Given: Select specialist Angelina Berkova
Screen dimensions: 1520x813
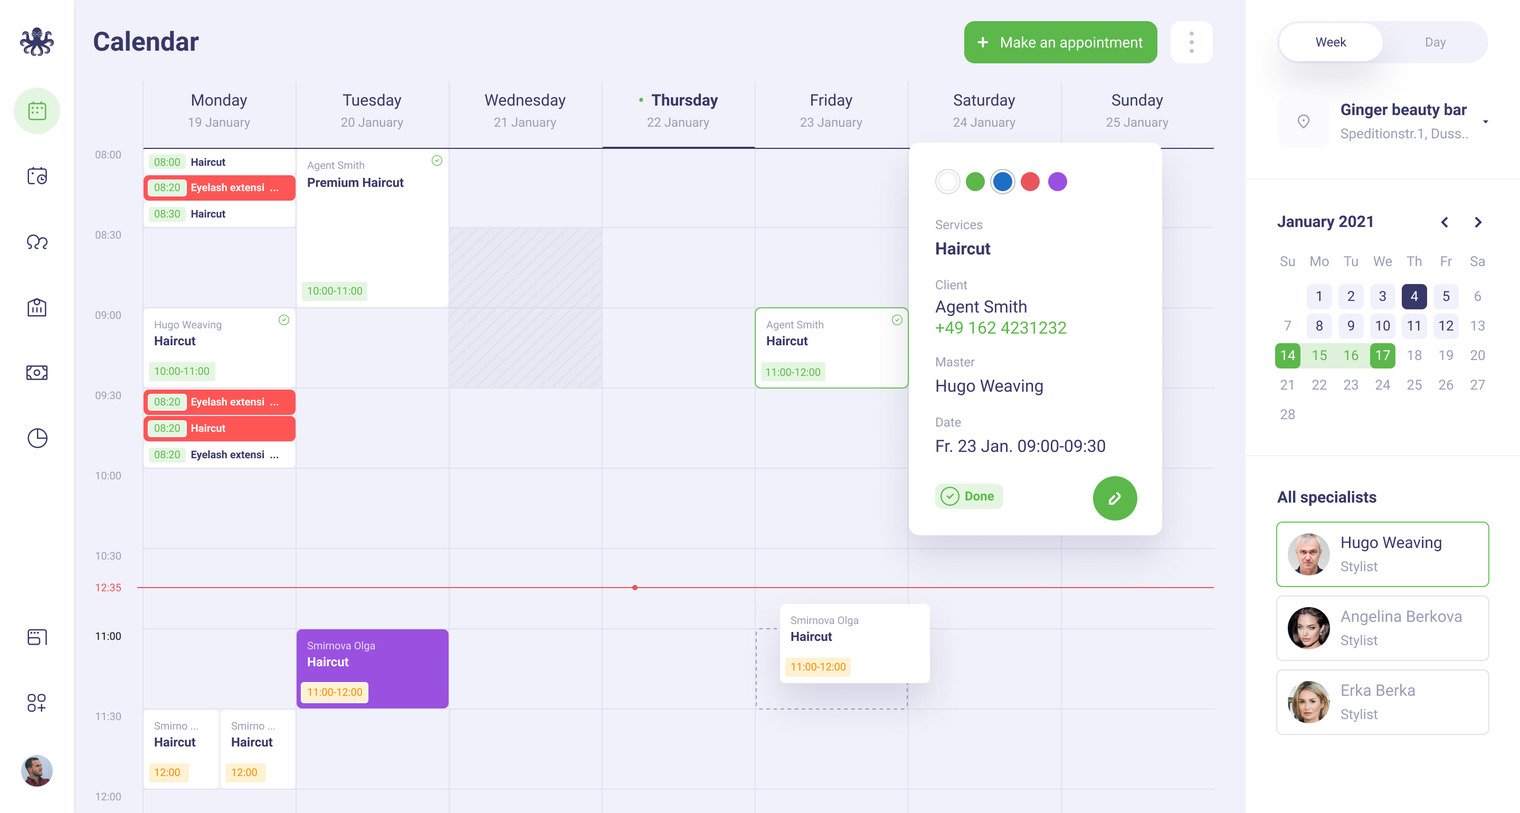Looking at the screenshot, I should (x=1382, y=628).
